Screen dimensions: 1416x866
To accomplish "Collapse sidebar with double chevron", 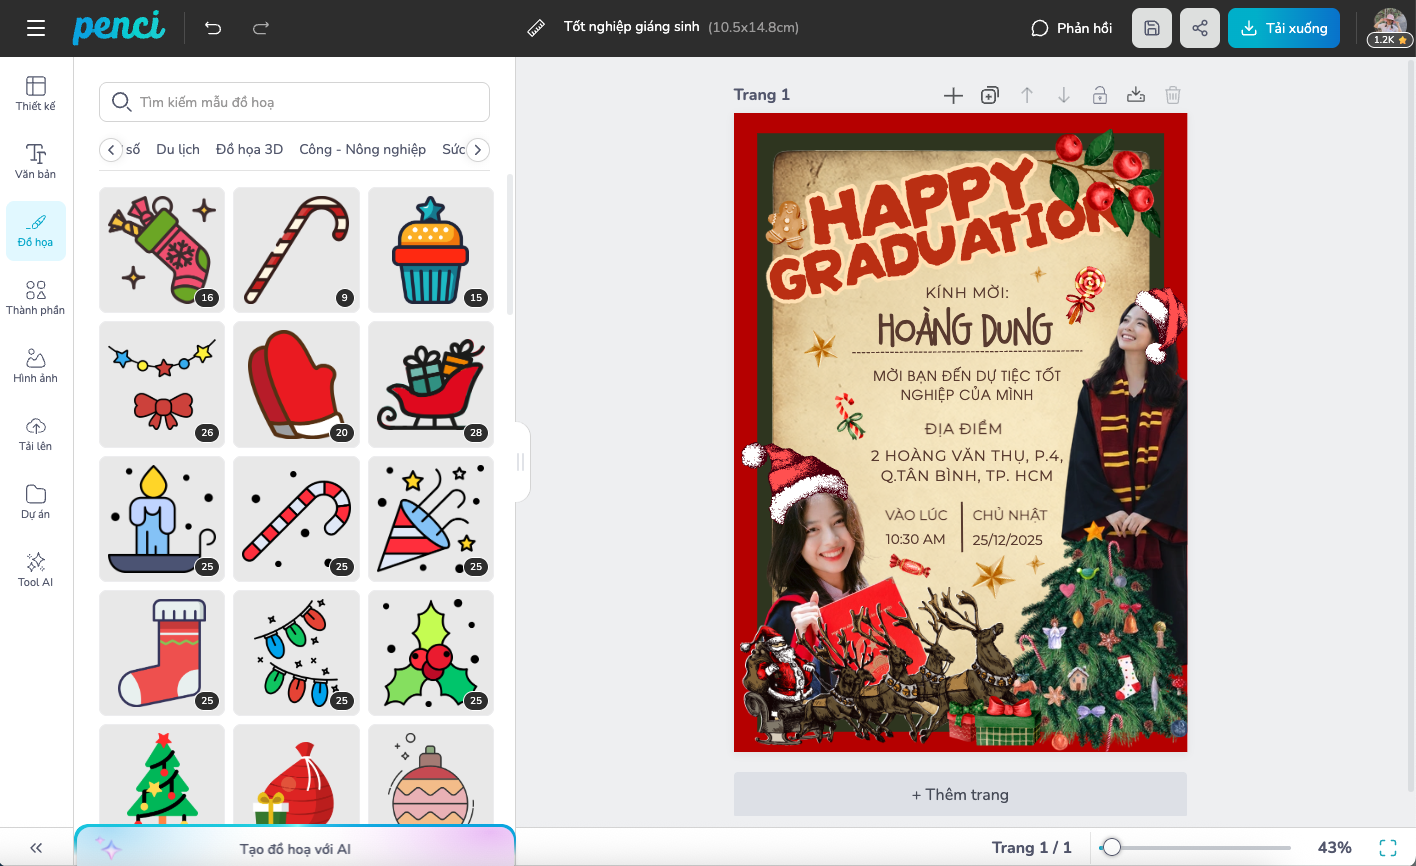I will pos(36,848).
